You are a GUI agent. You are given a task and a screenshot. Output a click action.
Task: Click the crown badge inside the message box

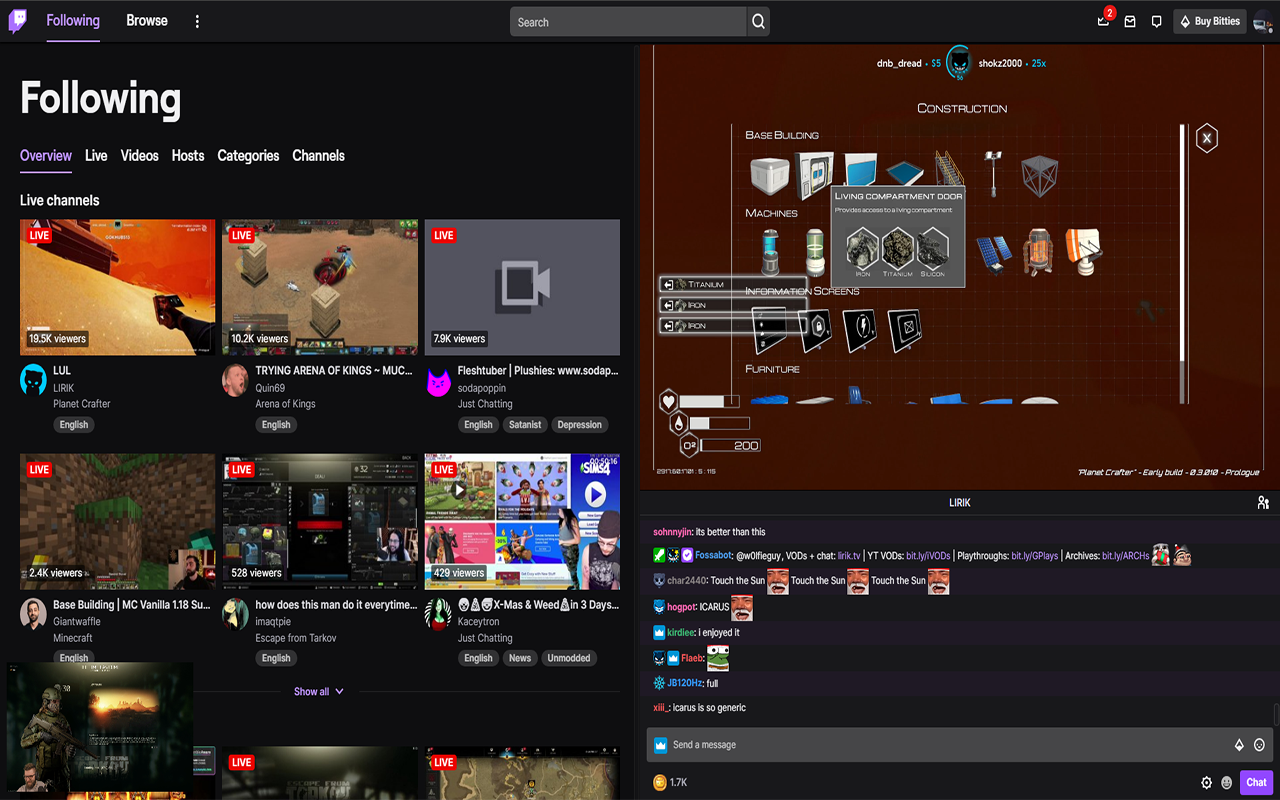coord(660,745)
